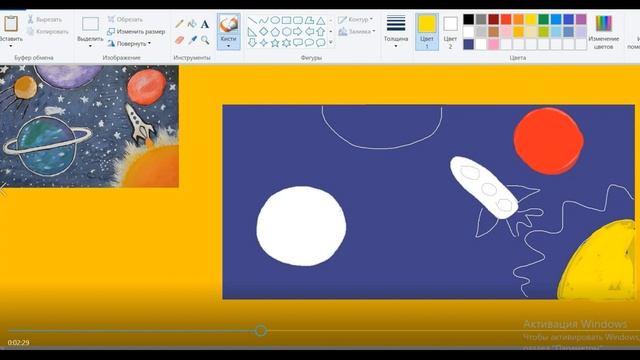Choose the Polygon shape
This screenshot has width=640, height=360.
click(309, 20)
